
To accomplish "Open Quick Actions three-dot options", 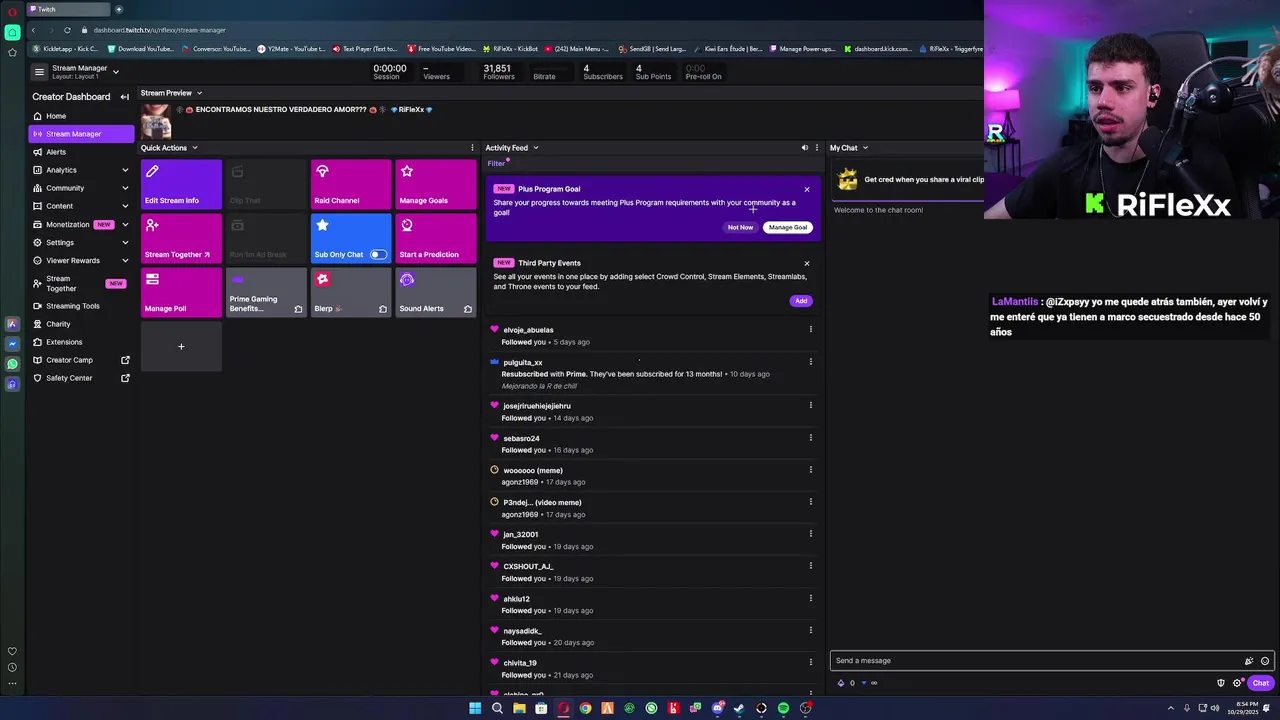I will 472,148.
